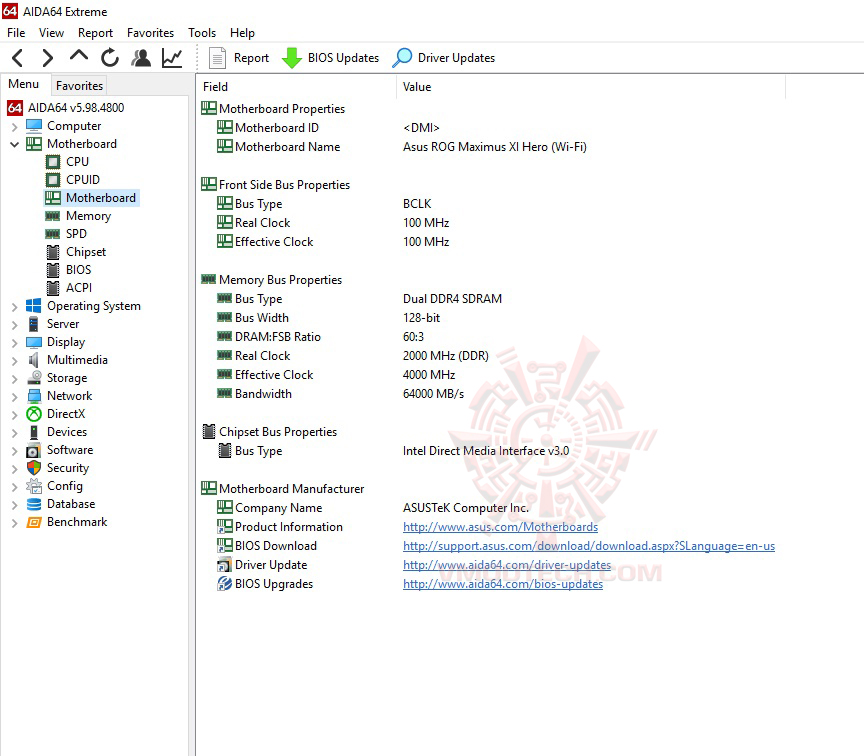The image size is (864, 756).
Task: Open the aida64.com bios-updates link
Action: pos(503,584)
